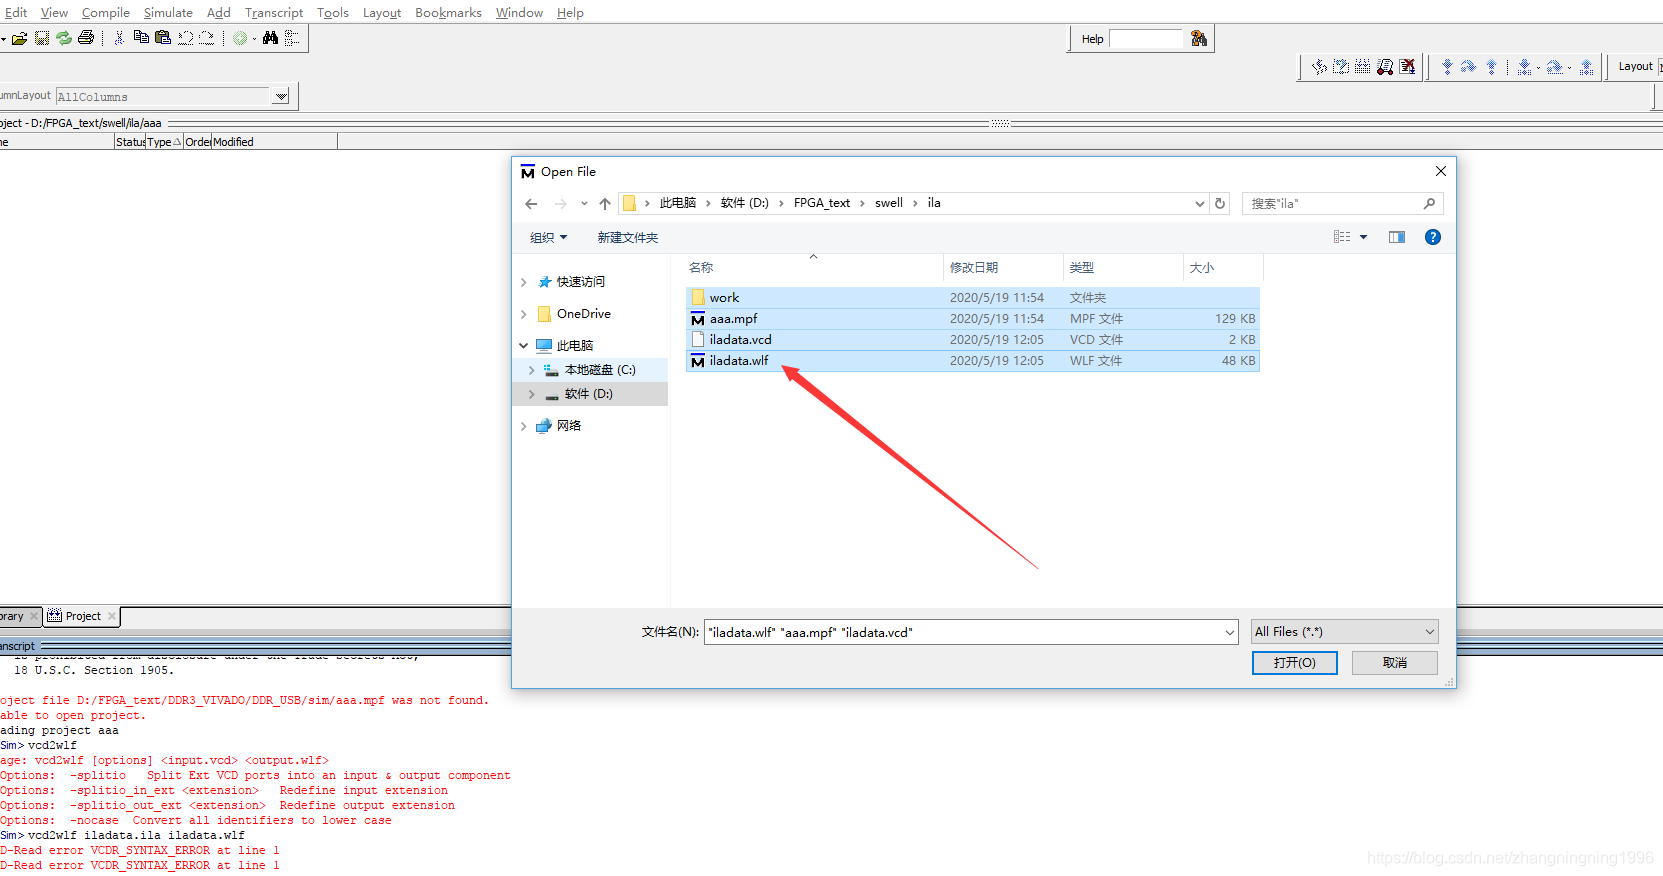Select the iladata.vcd file
Image resolution: width=1663 pixels, height=876 pixels.
click(x=972, y=340)
